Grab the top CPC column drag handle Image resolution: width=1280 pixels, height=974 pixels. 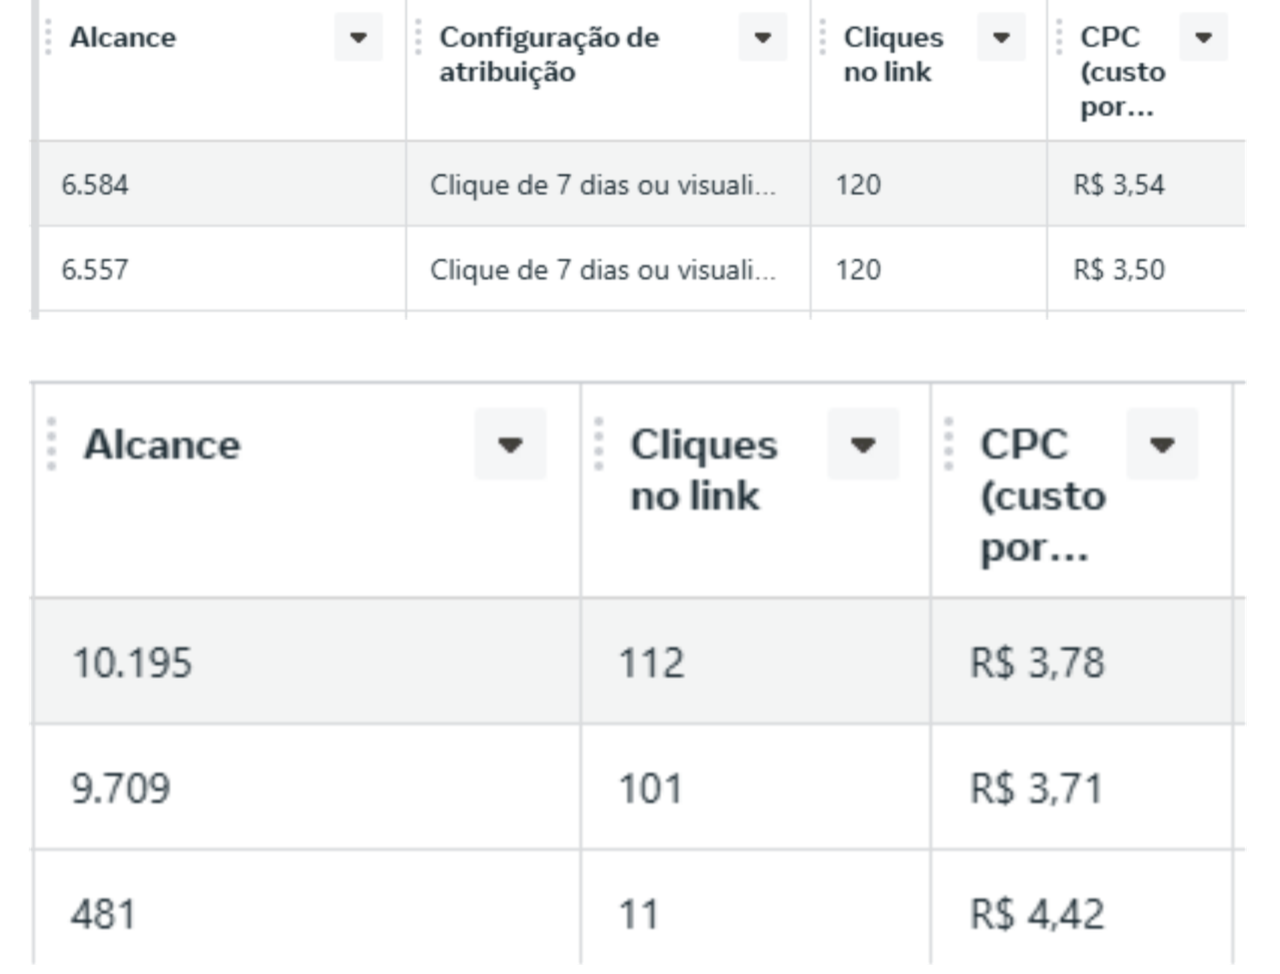[1059, 38]
